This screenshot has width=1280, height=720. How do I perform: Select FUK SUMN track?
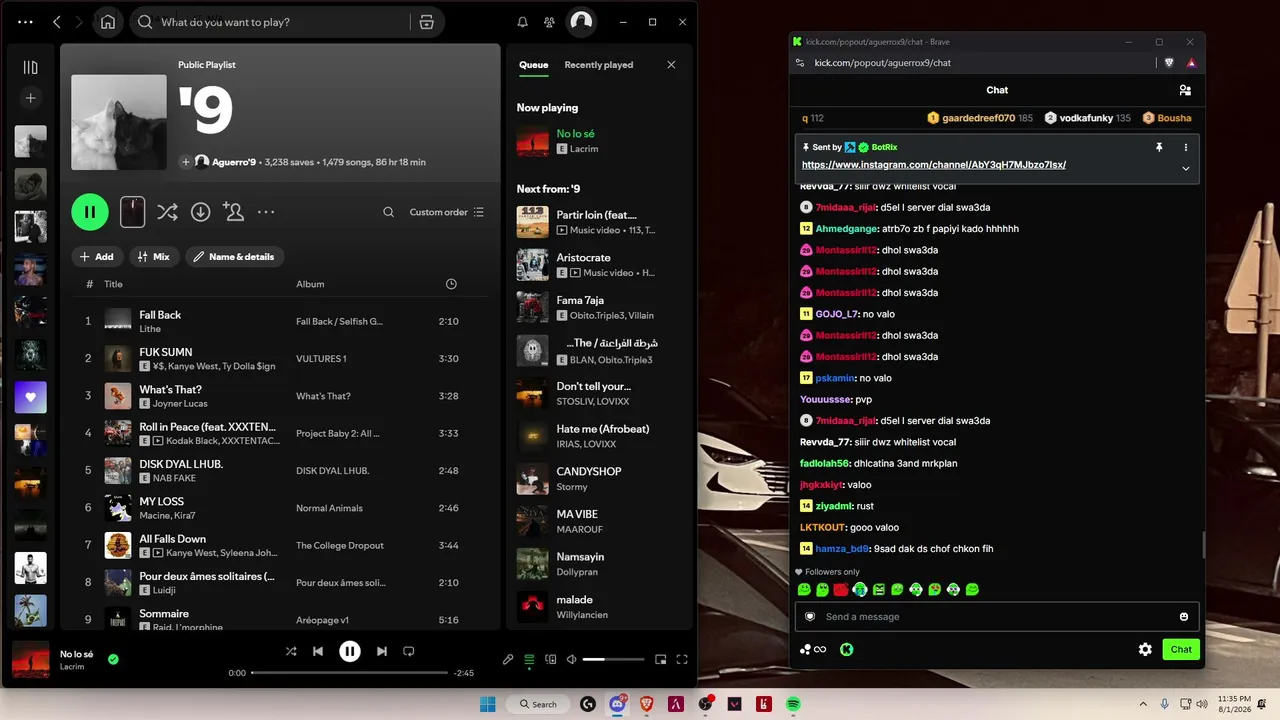pyautogui.click(x=165, y=352)
